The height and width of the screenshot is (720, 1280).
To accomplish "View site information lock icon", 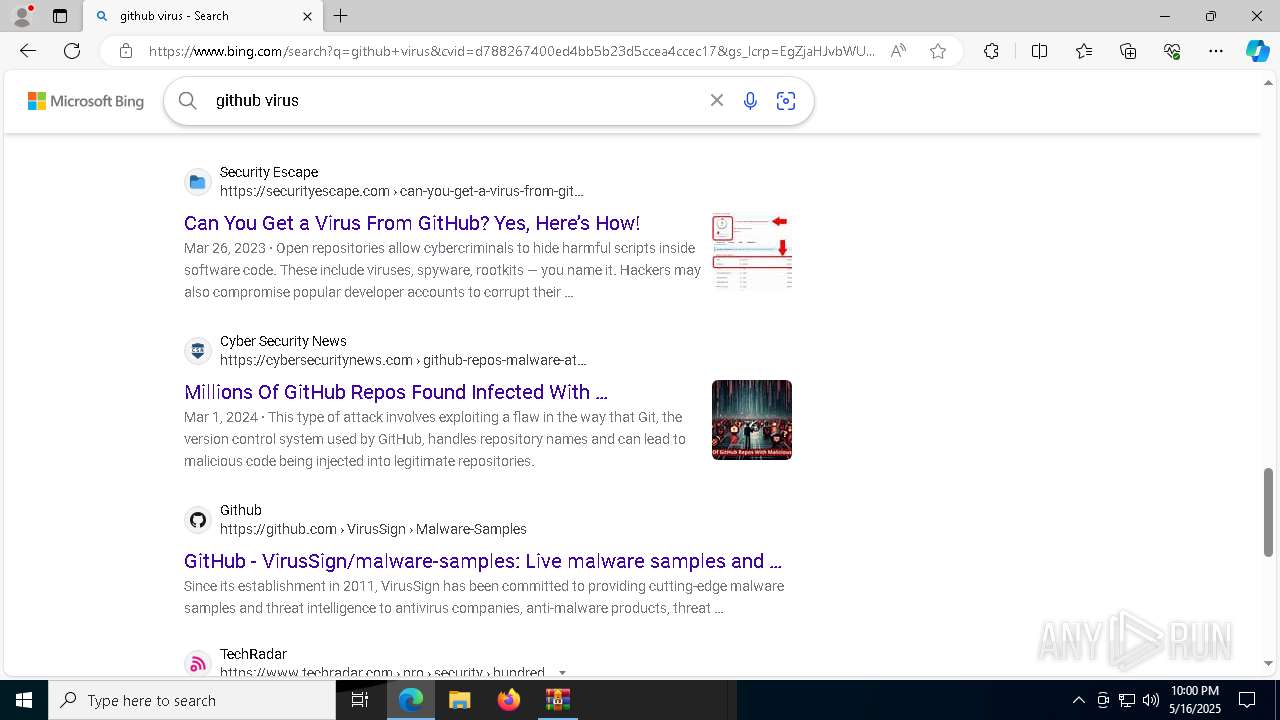I will pos(126,51).
